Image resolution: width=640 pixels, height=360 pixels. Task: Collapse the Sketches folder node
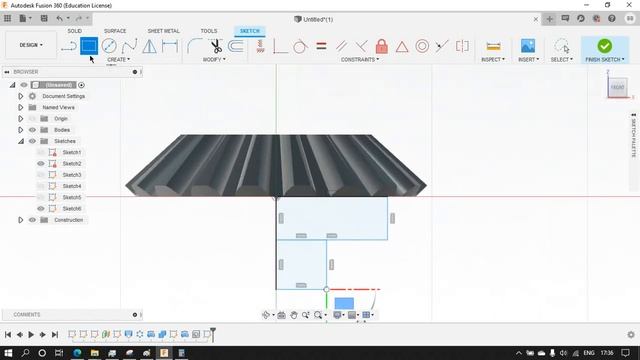(21, 141)
